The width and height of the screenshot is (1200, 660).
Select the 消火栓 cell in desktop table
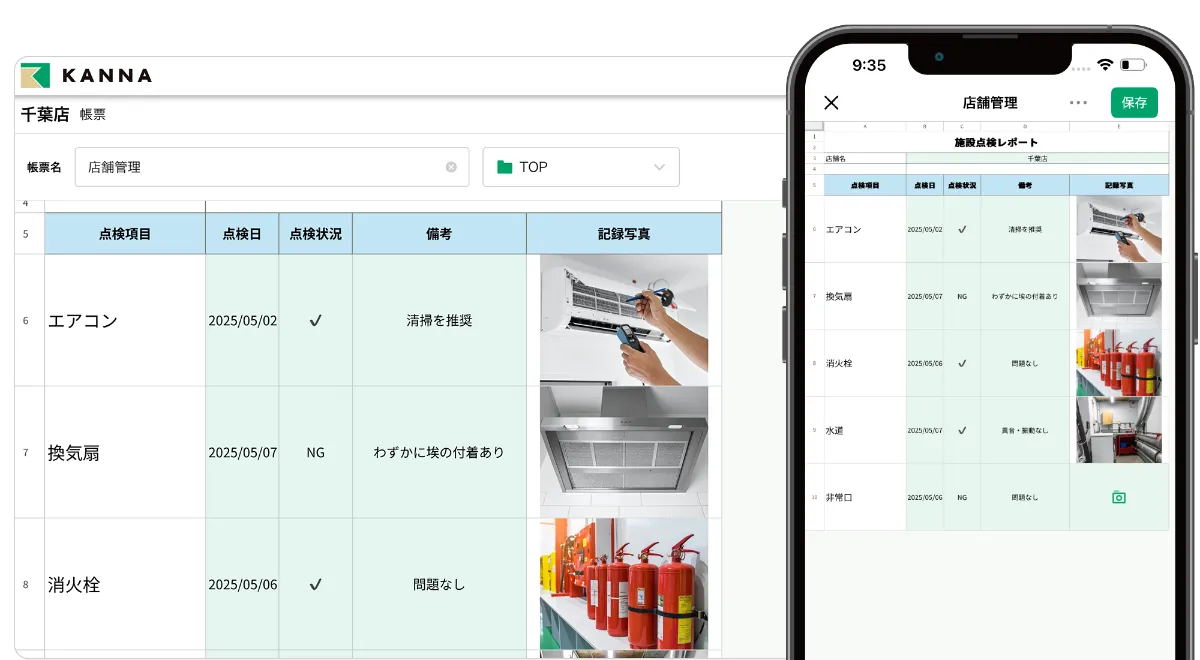point(125,585)
